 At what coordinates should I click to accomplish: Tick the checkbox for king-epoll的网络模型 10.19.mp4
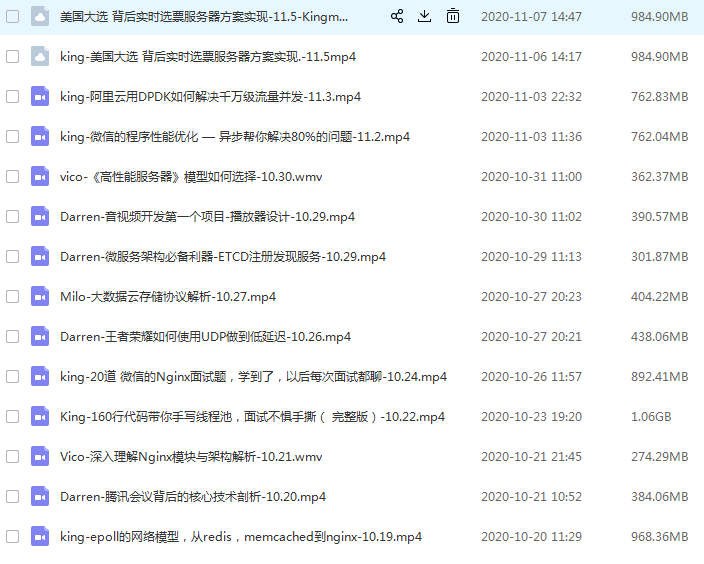pyautogui.click(x=13, y=536)
